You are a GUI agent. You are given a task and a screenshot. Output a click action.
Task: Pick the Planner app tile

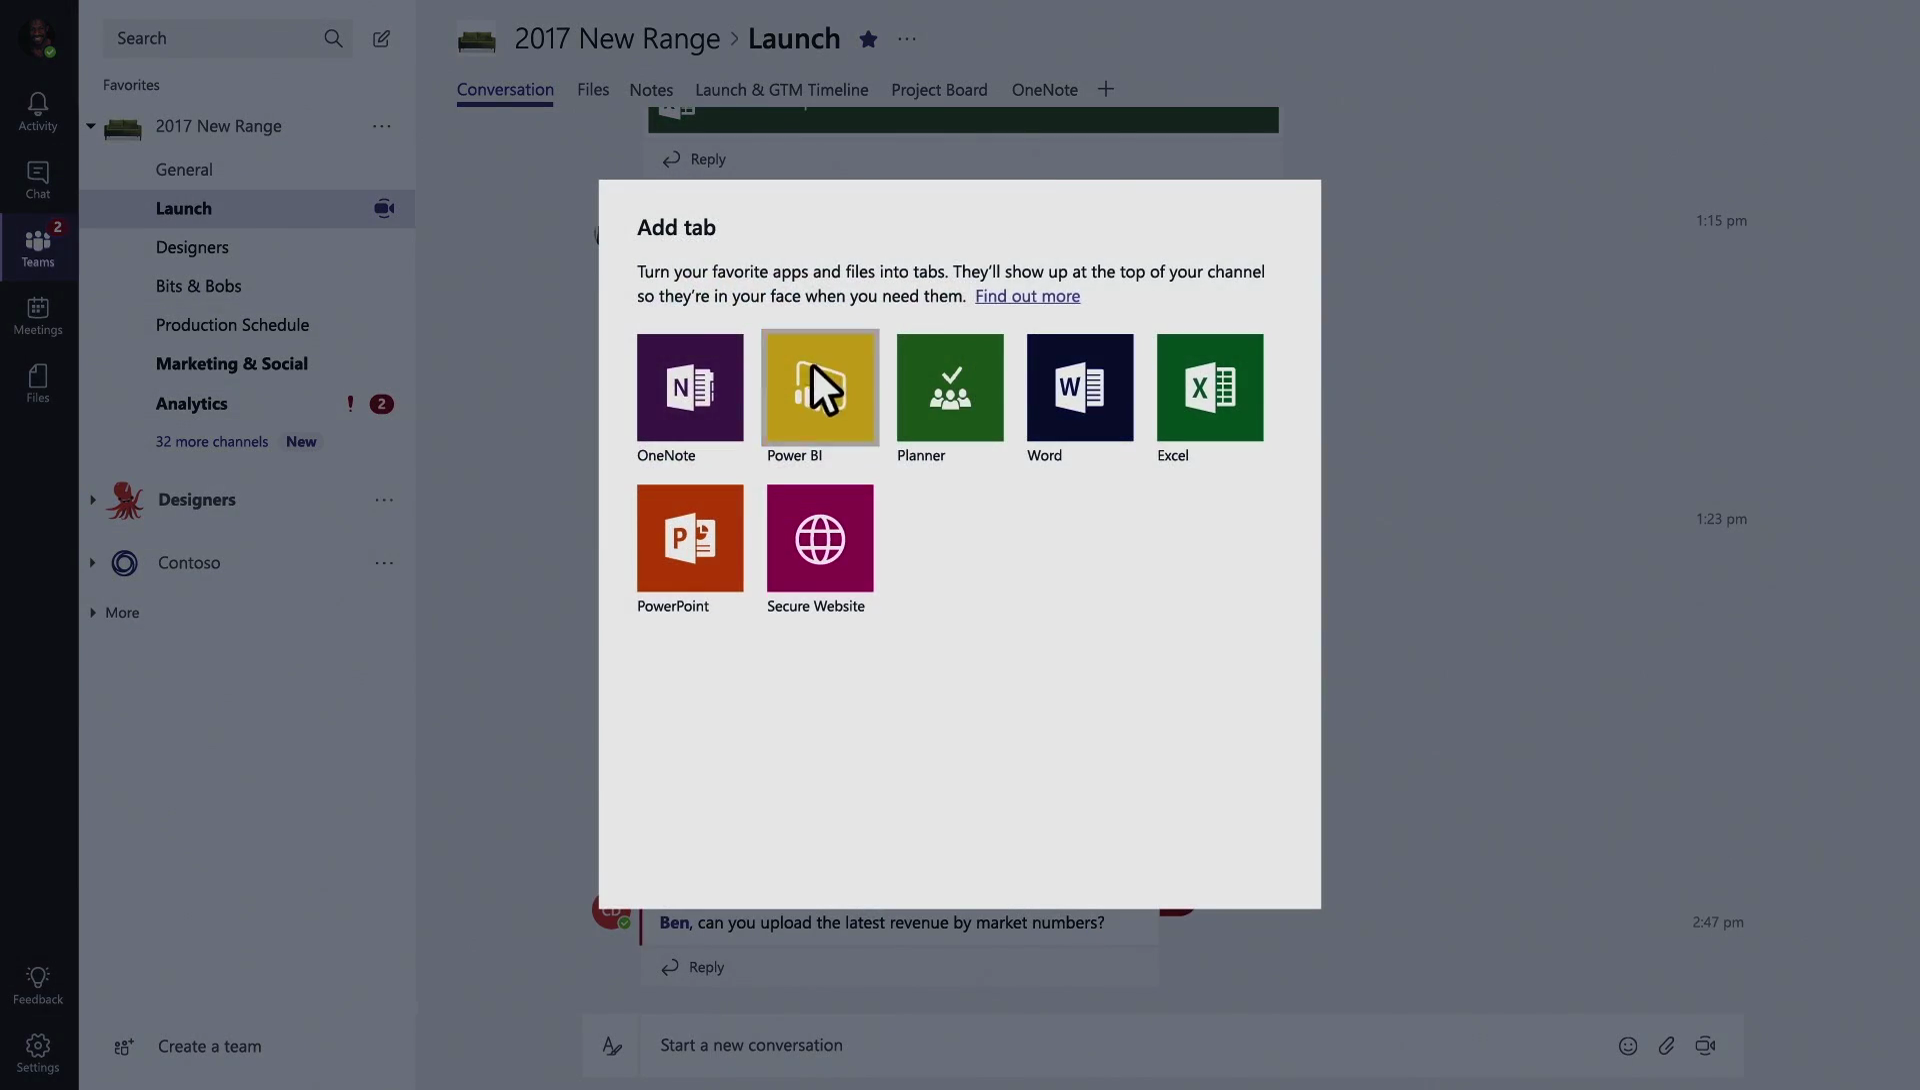pyautogui.click(x=950, y=388)
